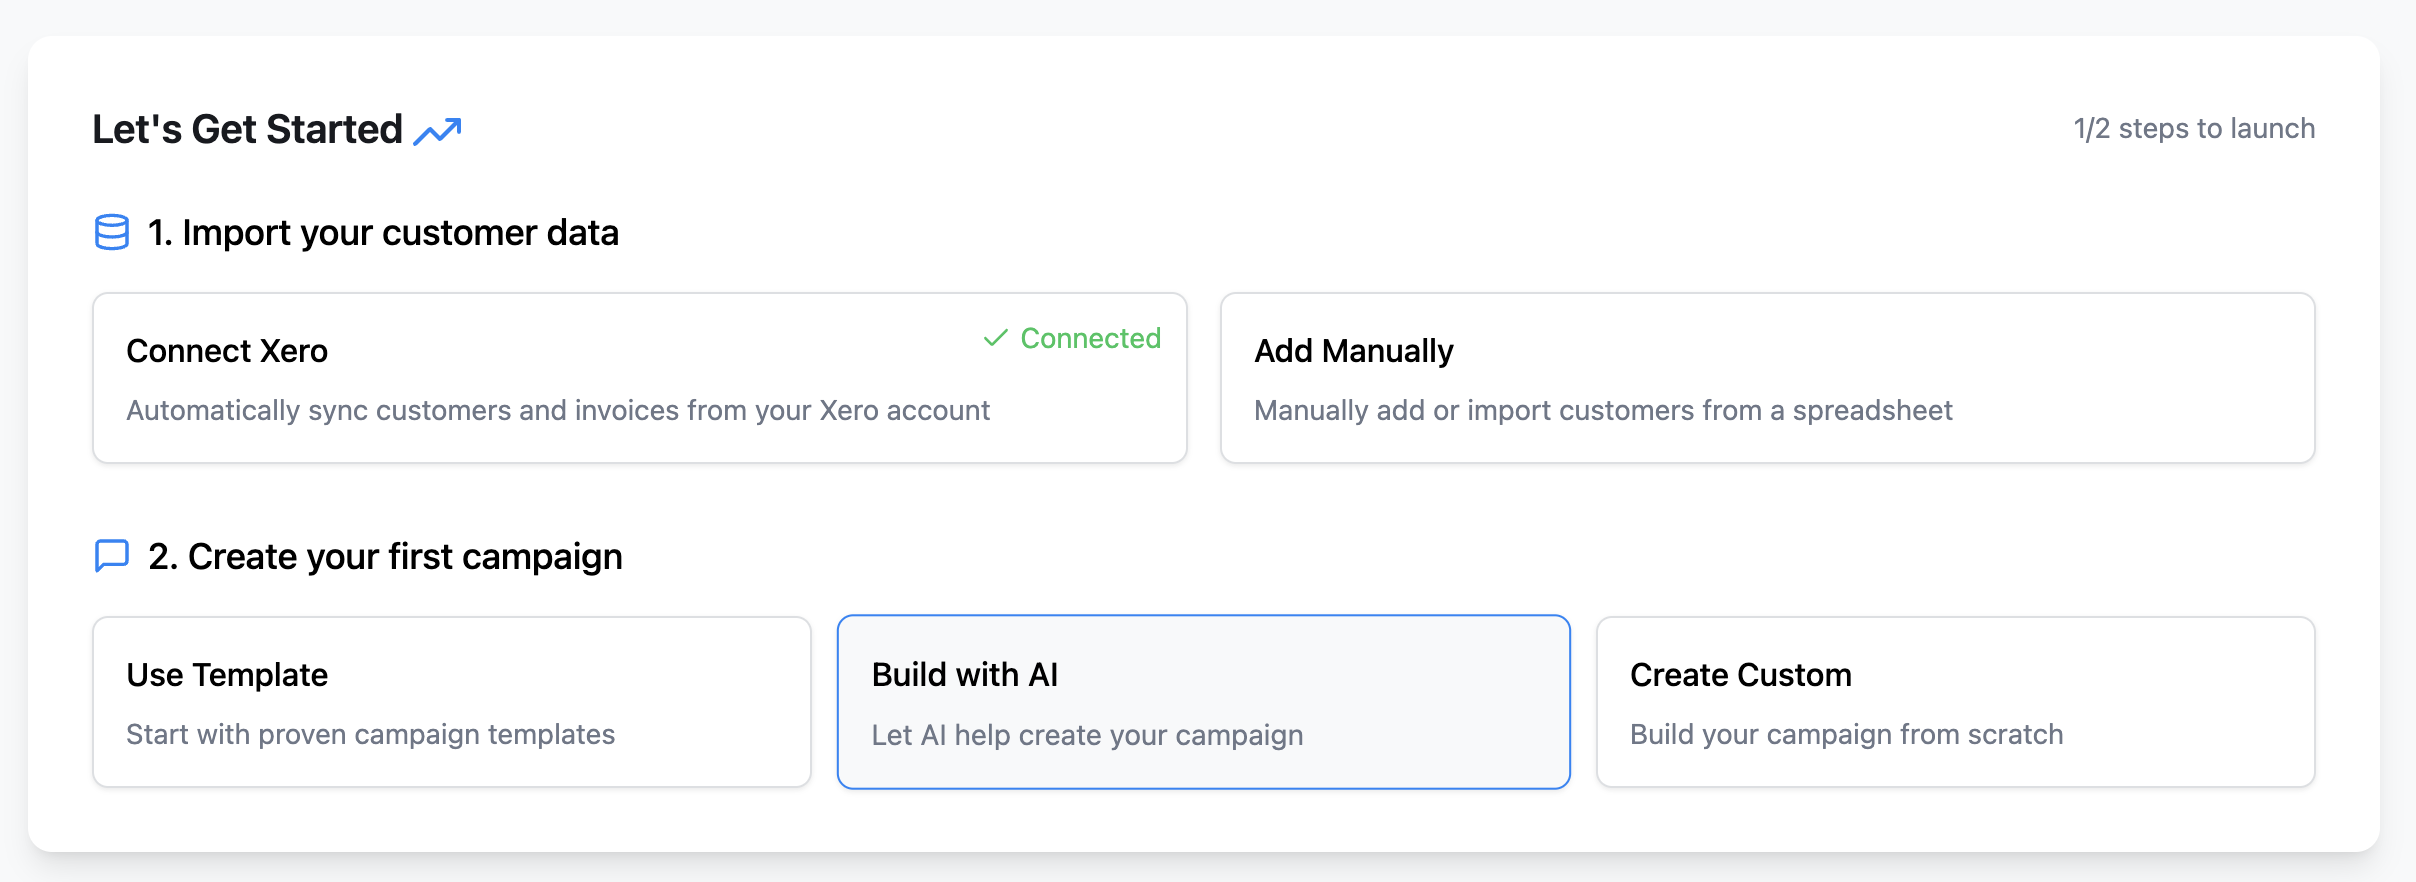
Task: Click the trending-up chart icon beside the heading
Action: point(438,128)
